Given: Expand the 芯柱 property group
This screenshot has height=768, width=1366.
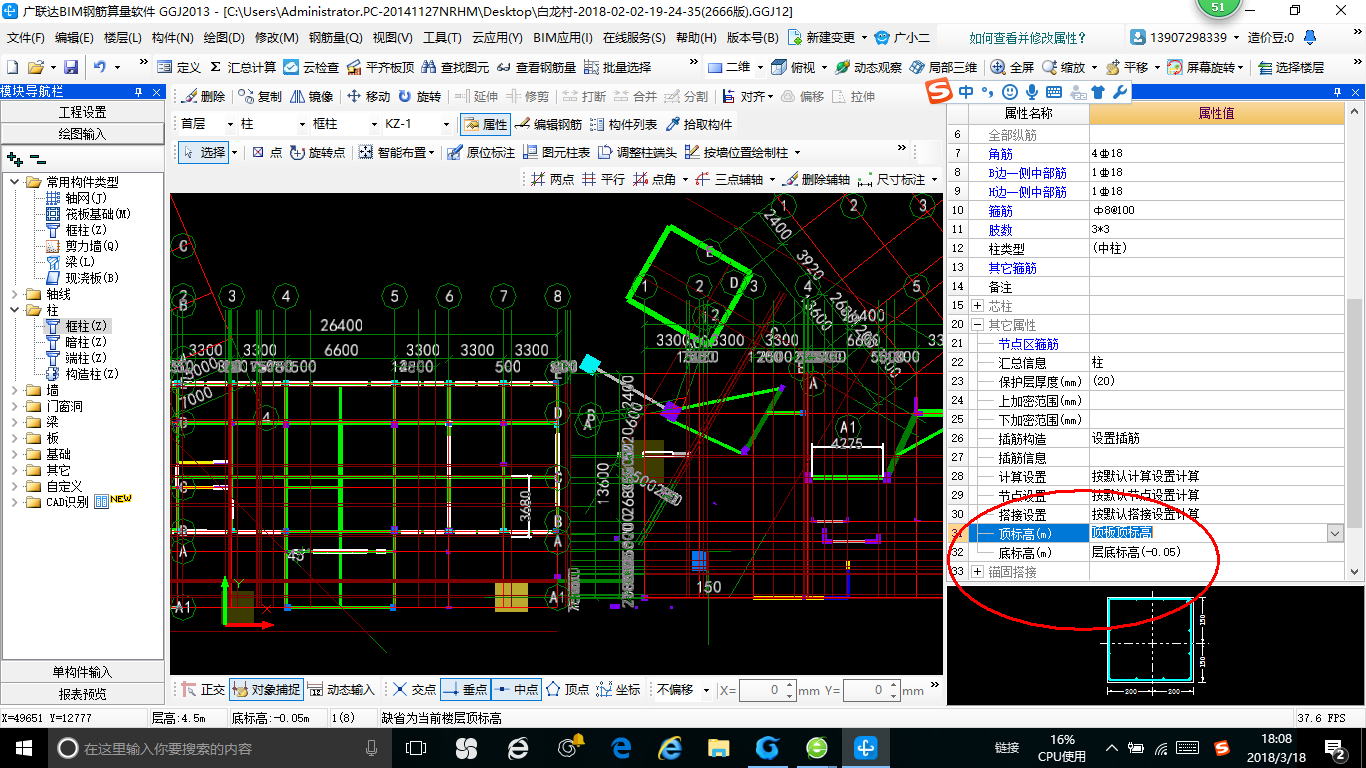Looking at the screenshot, I should [x=977, y=306].
